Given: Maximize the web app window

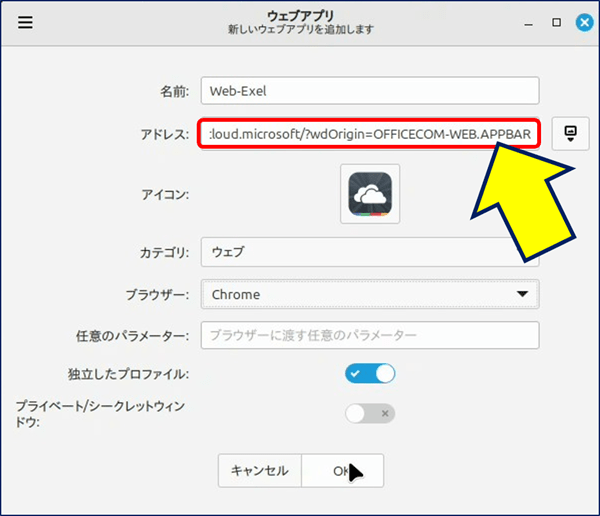Looking at the screenshot, I should tap(556, 23).
